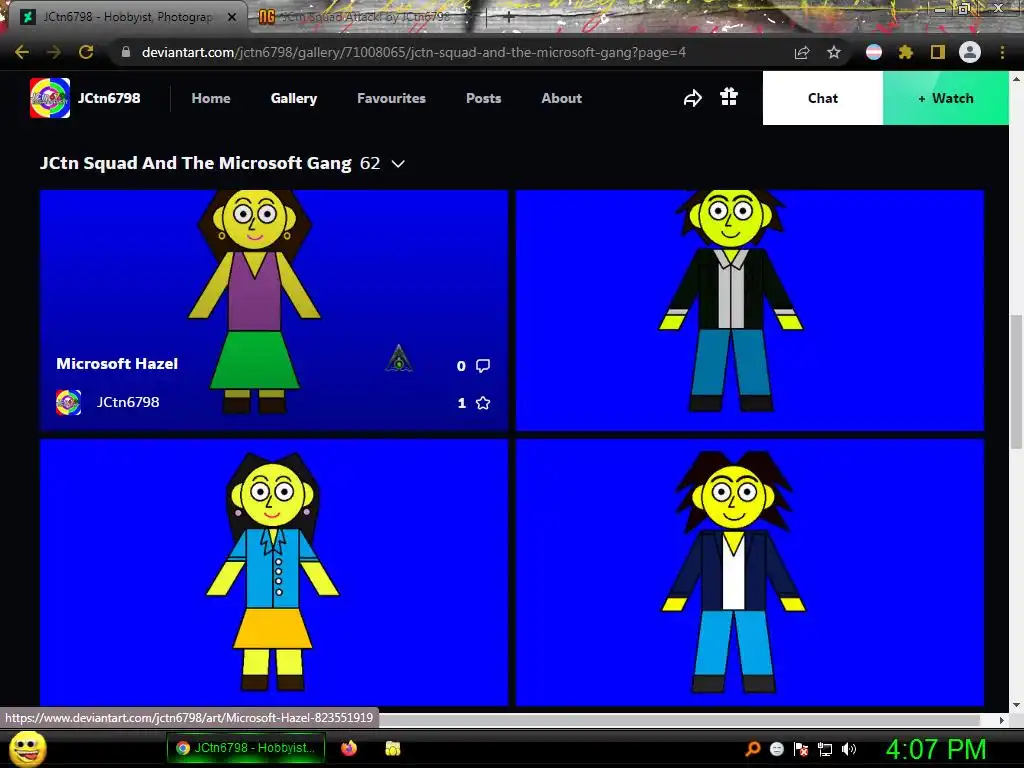Viewport: 1024px width, 768px height.
Task: Expand the gallery folder dropdown chevron
Action: [x=398, y=163]
